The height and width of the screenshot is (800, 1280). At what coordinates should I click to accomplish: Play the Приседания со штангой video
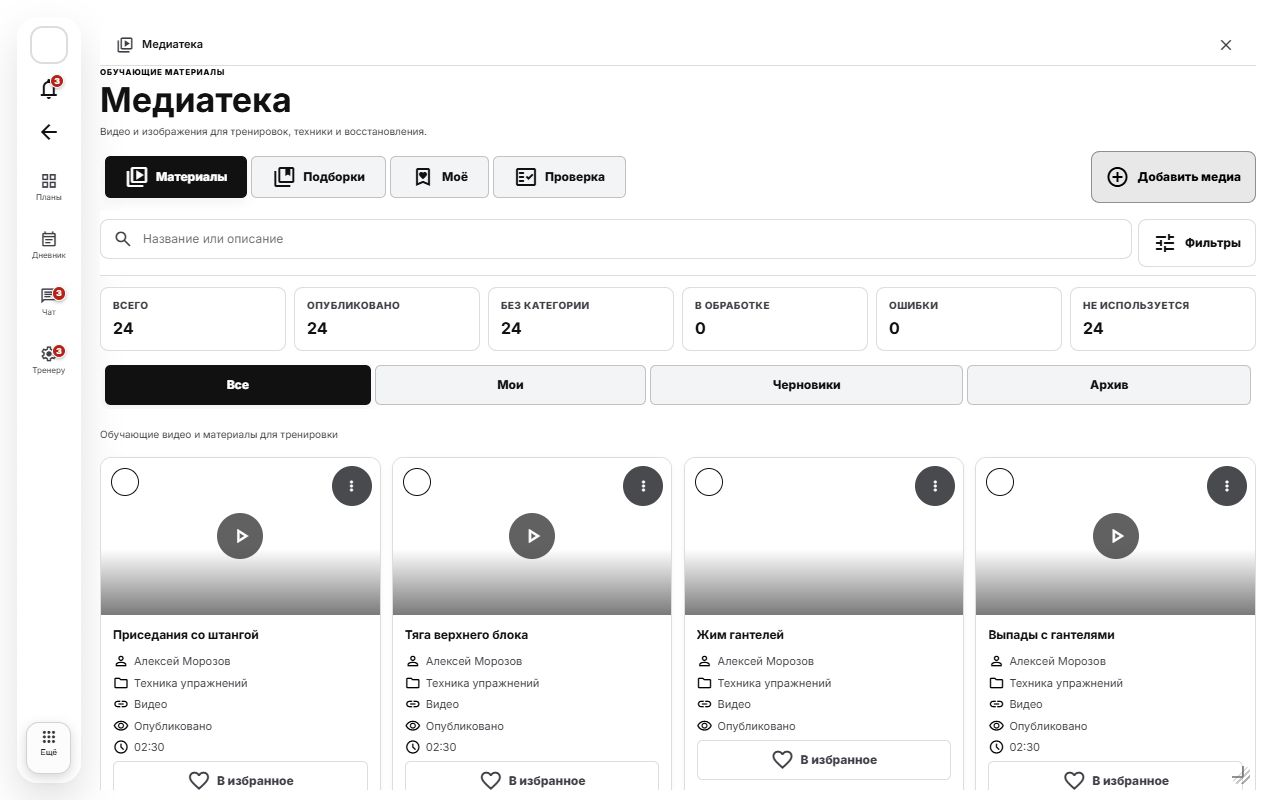tap(240, 536)
